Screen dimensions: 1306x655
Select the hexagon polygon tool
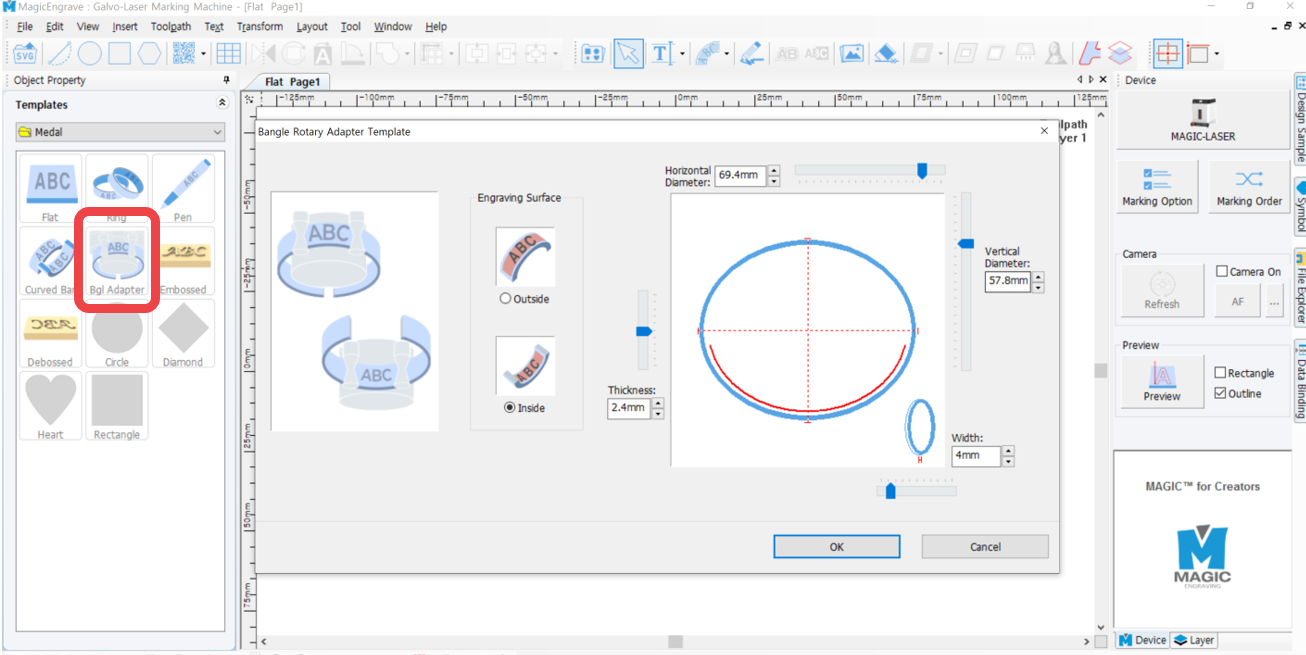(x=149, y=53)
